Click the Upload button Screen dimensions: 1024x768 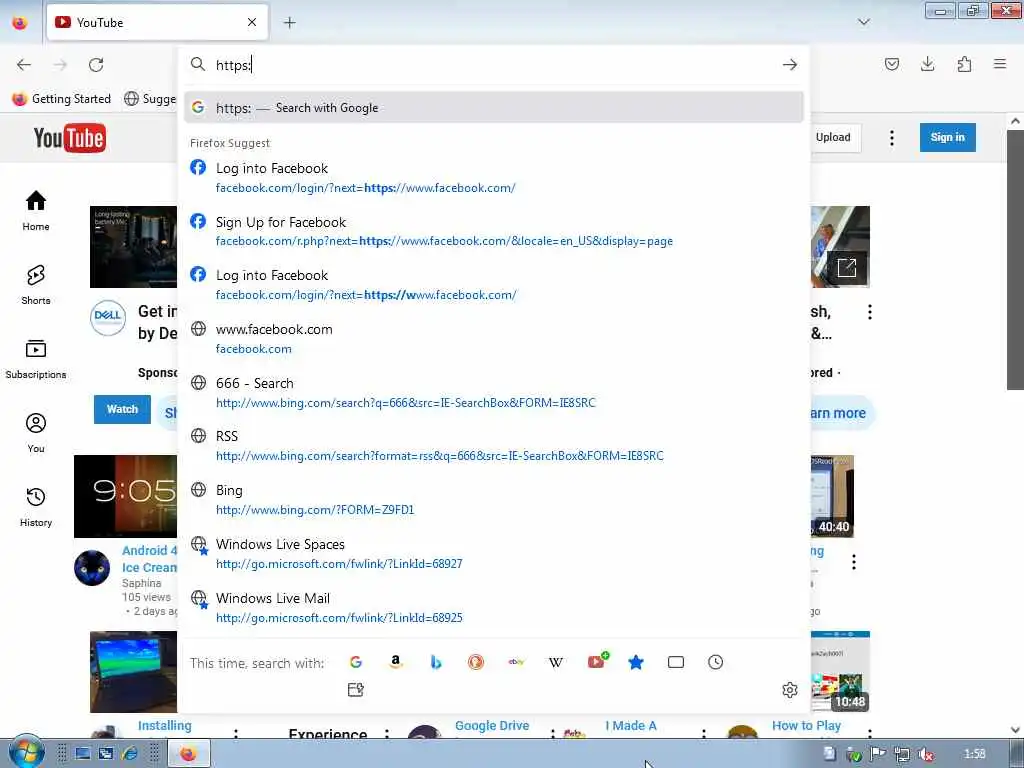[x=833, y=138]
